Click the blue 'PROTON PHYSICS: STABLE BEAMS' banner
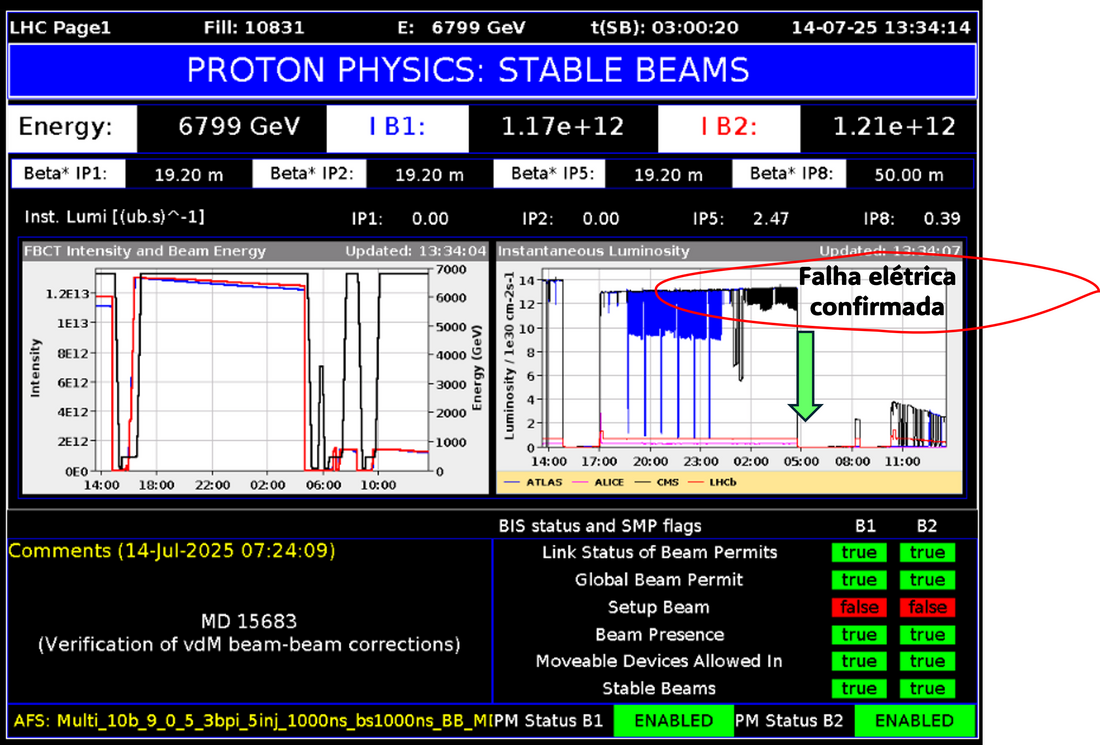Screen dimensions: 1100x745 (492, 70)
